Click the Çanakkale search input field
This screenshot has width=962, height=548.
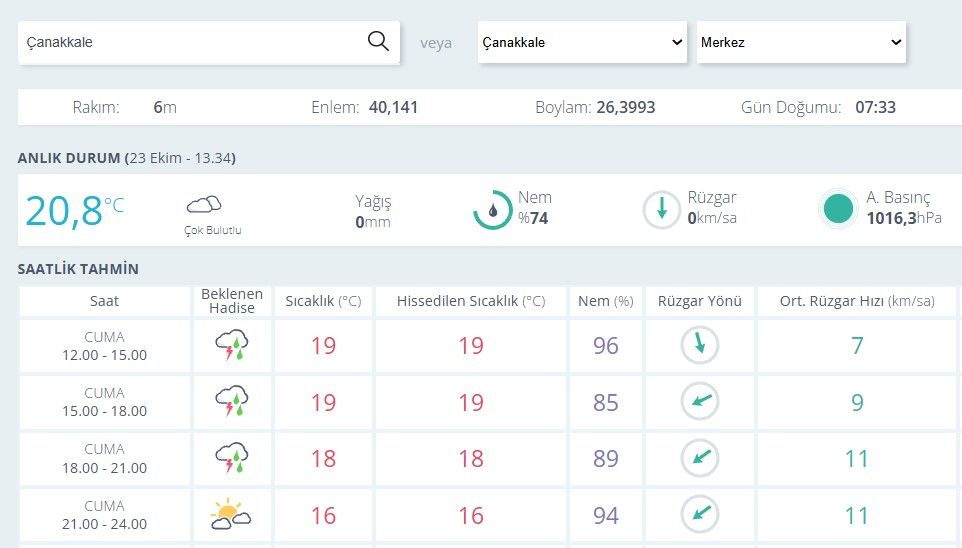click(x=209, y=42)
